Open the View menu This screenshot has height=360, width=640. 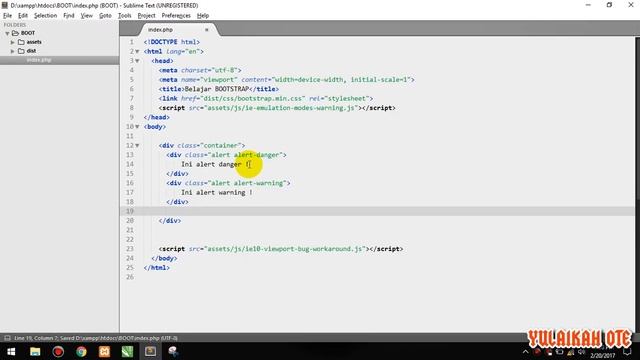click(87, 16)
